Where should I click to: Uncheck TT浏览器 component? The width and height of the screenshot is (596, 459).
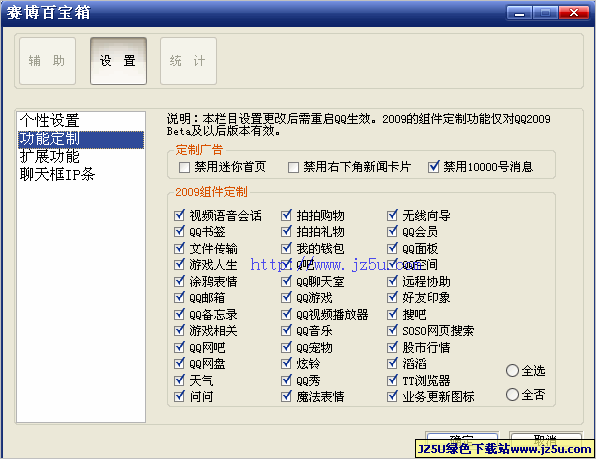392,380
